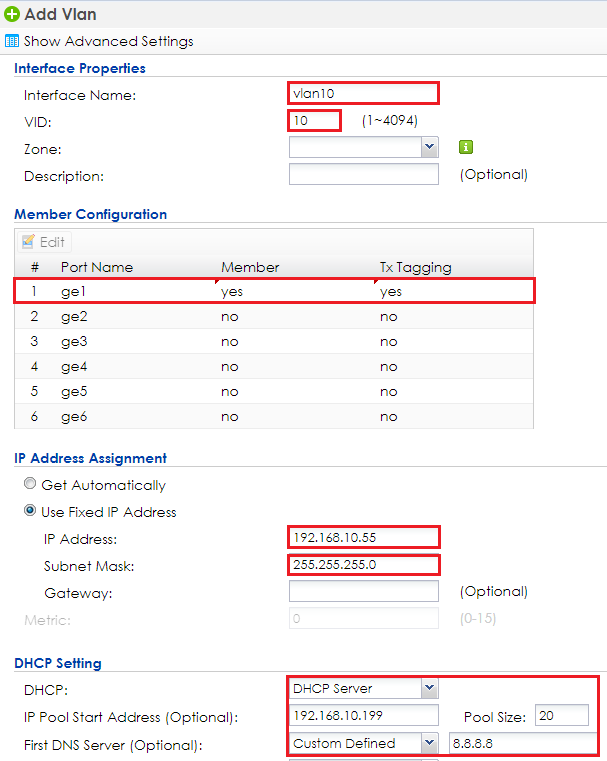The height and width of the screenshot is (761, 607).
Task: Click the Member column header
Action: coord(250,267)
